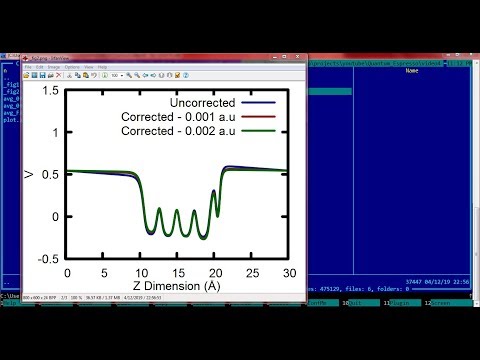Click the Zoom out magnifier icon

(x=137, y=76)
